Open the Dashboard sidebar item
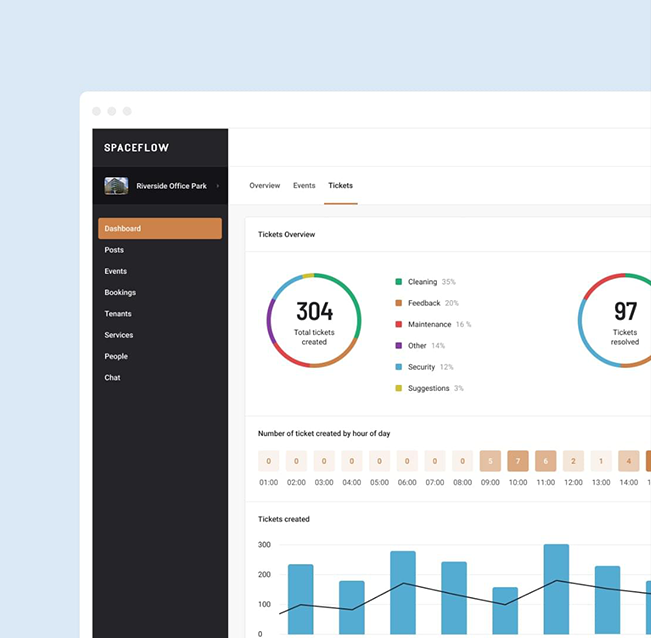The image size is (651, 638). click(159, 229)
